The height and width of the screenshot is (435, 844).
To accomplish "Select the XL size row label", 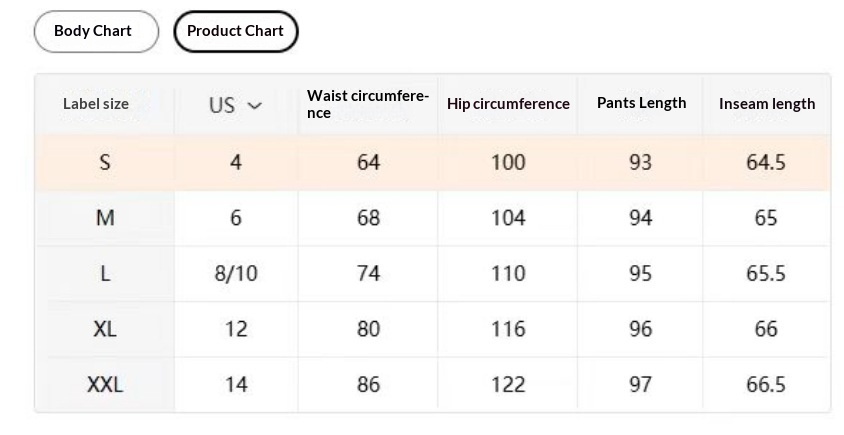I will tap(105, 329).
